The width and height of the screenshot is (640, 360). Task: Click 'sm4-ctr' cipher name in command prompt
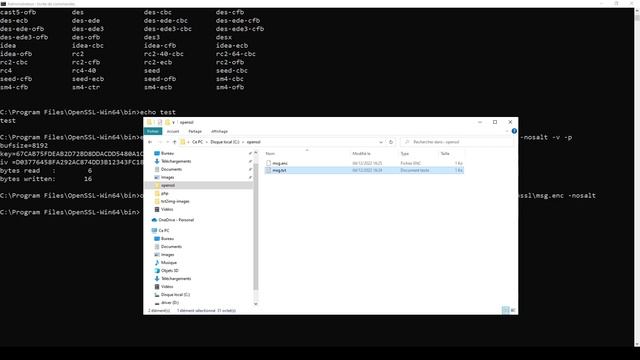click(86, 87)
